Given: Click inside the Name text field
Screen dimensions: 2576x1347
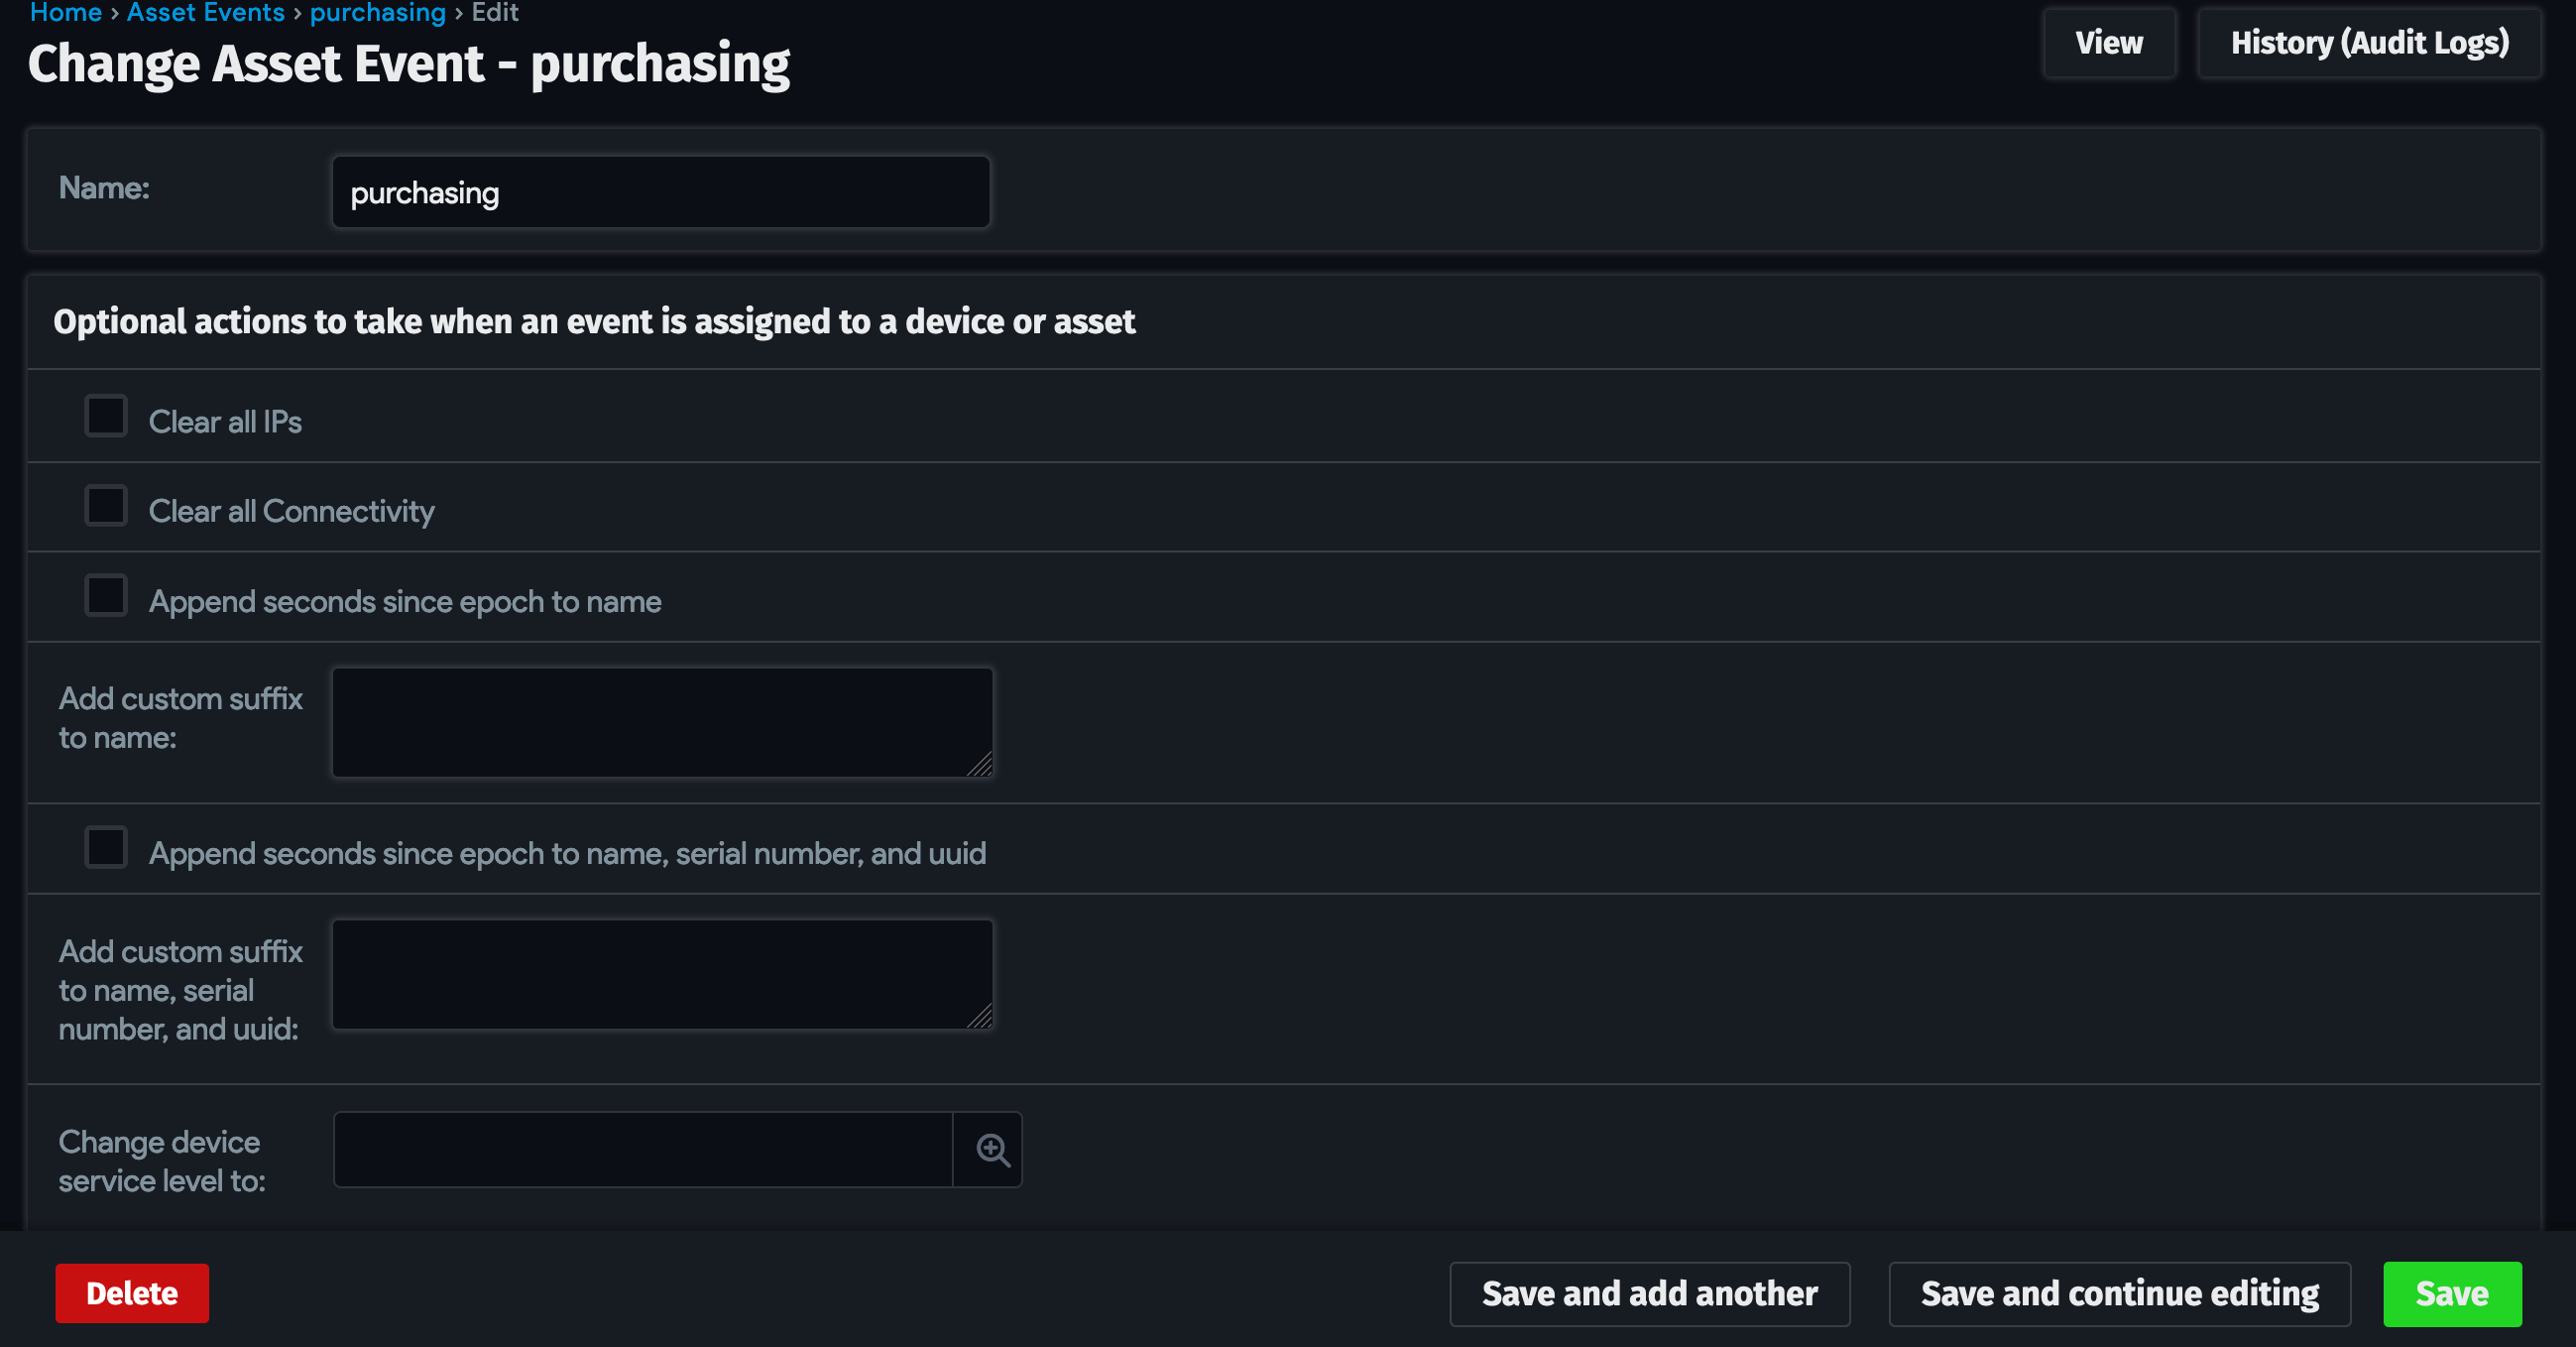Looking at the screenshot, I should point(660,191).
